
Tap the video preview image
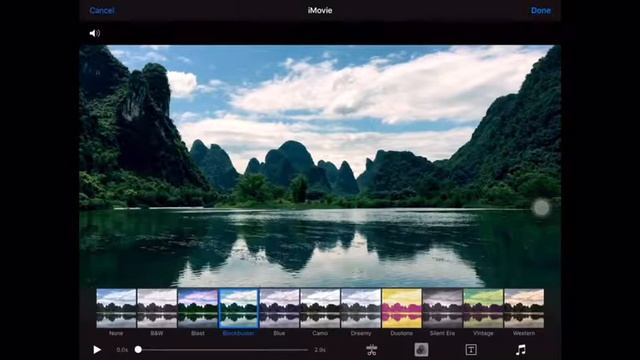pos(320,166)
